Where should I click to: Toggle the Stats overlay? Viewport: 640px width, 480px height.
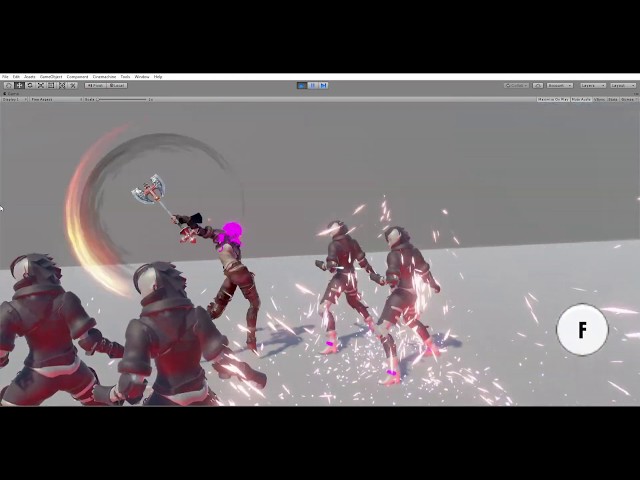click(613, 99)
